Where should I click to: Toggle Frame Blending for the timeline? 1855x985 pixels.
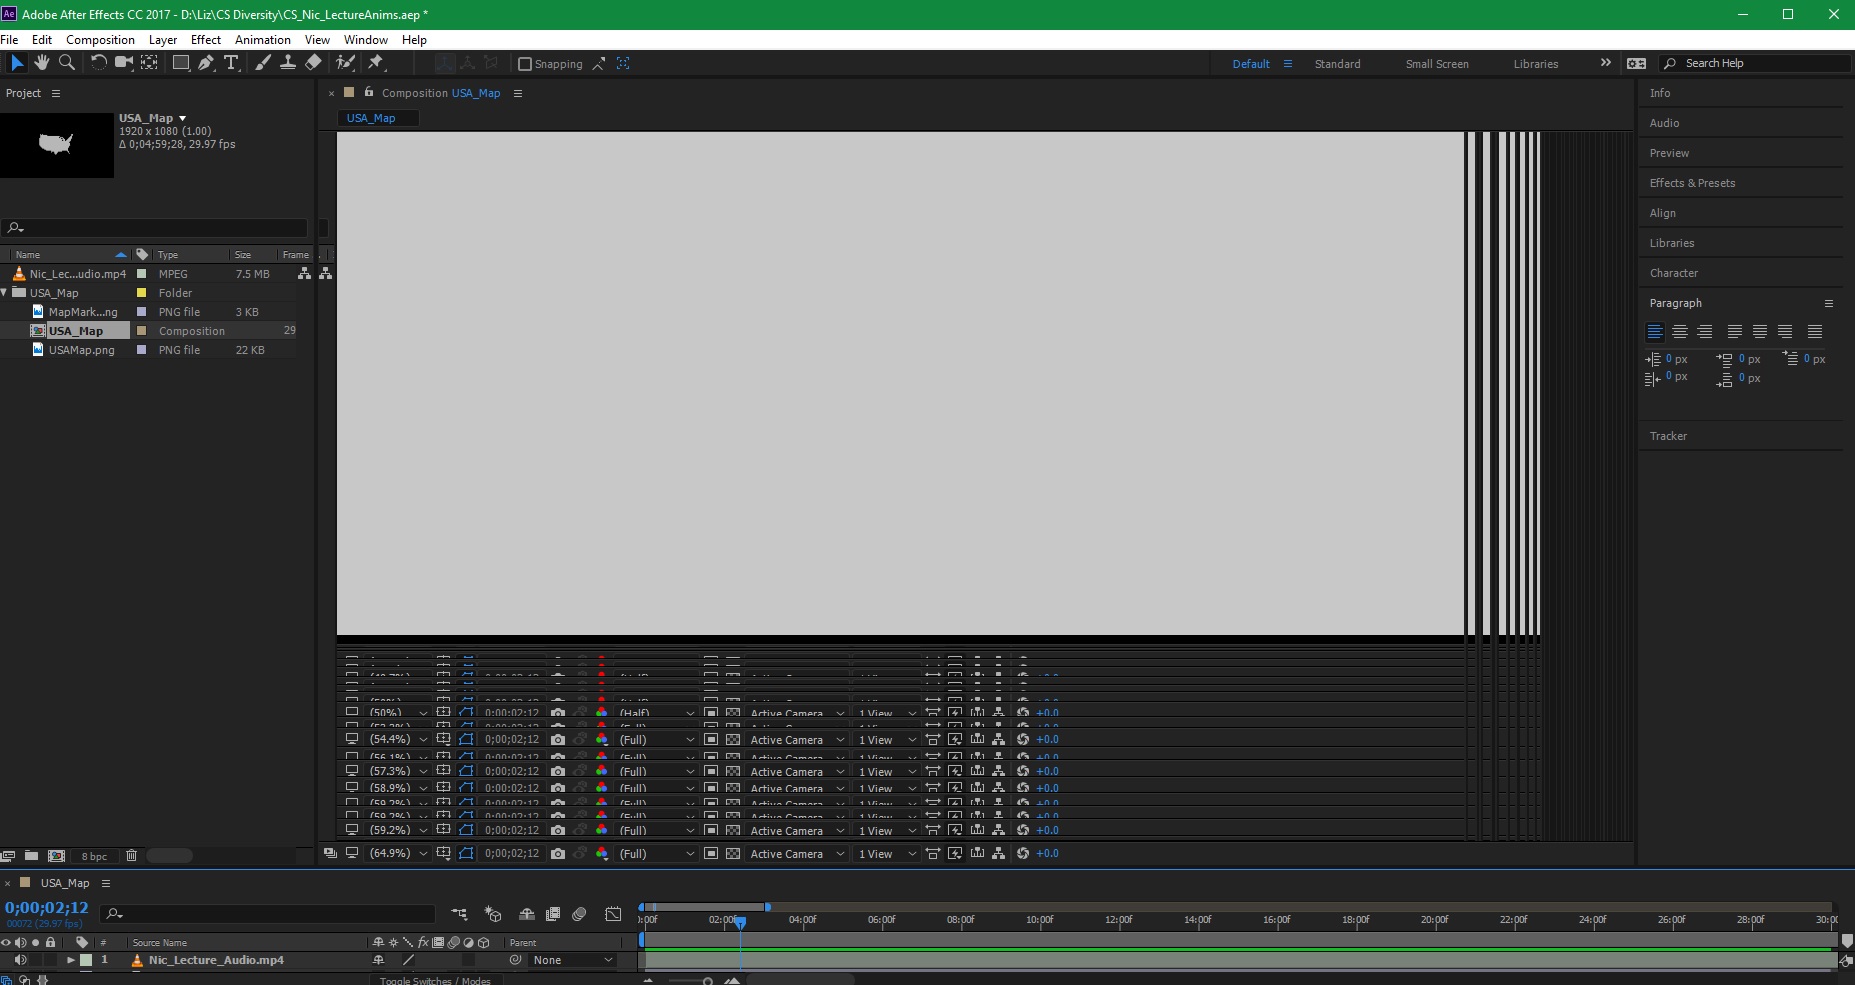click(553, 914)
